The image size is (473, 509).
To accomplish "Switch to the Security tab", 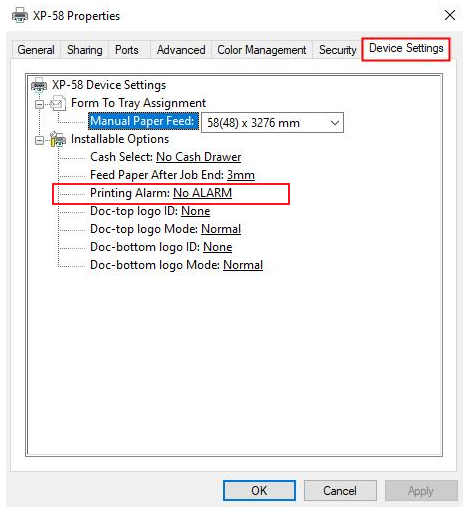I will (x=338, y=50).
